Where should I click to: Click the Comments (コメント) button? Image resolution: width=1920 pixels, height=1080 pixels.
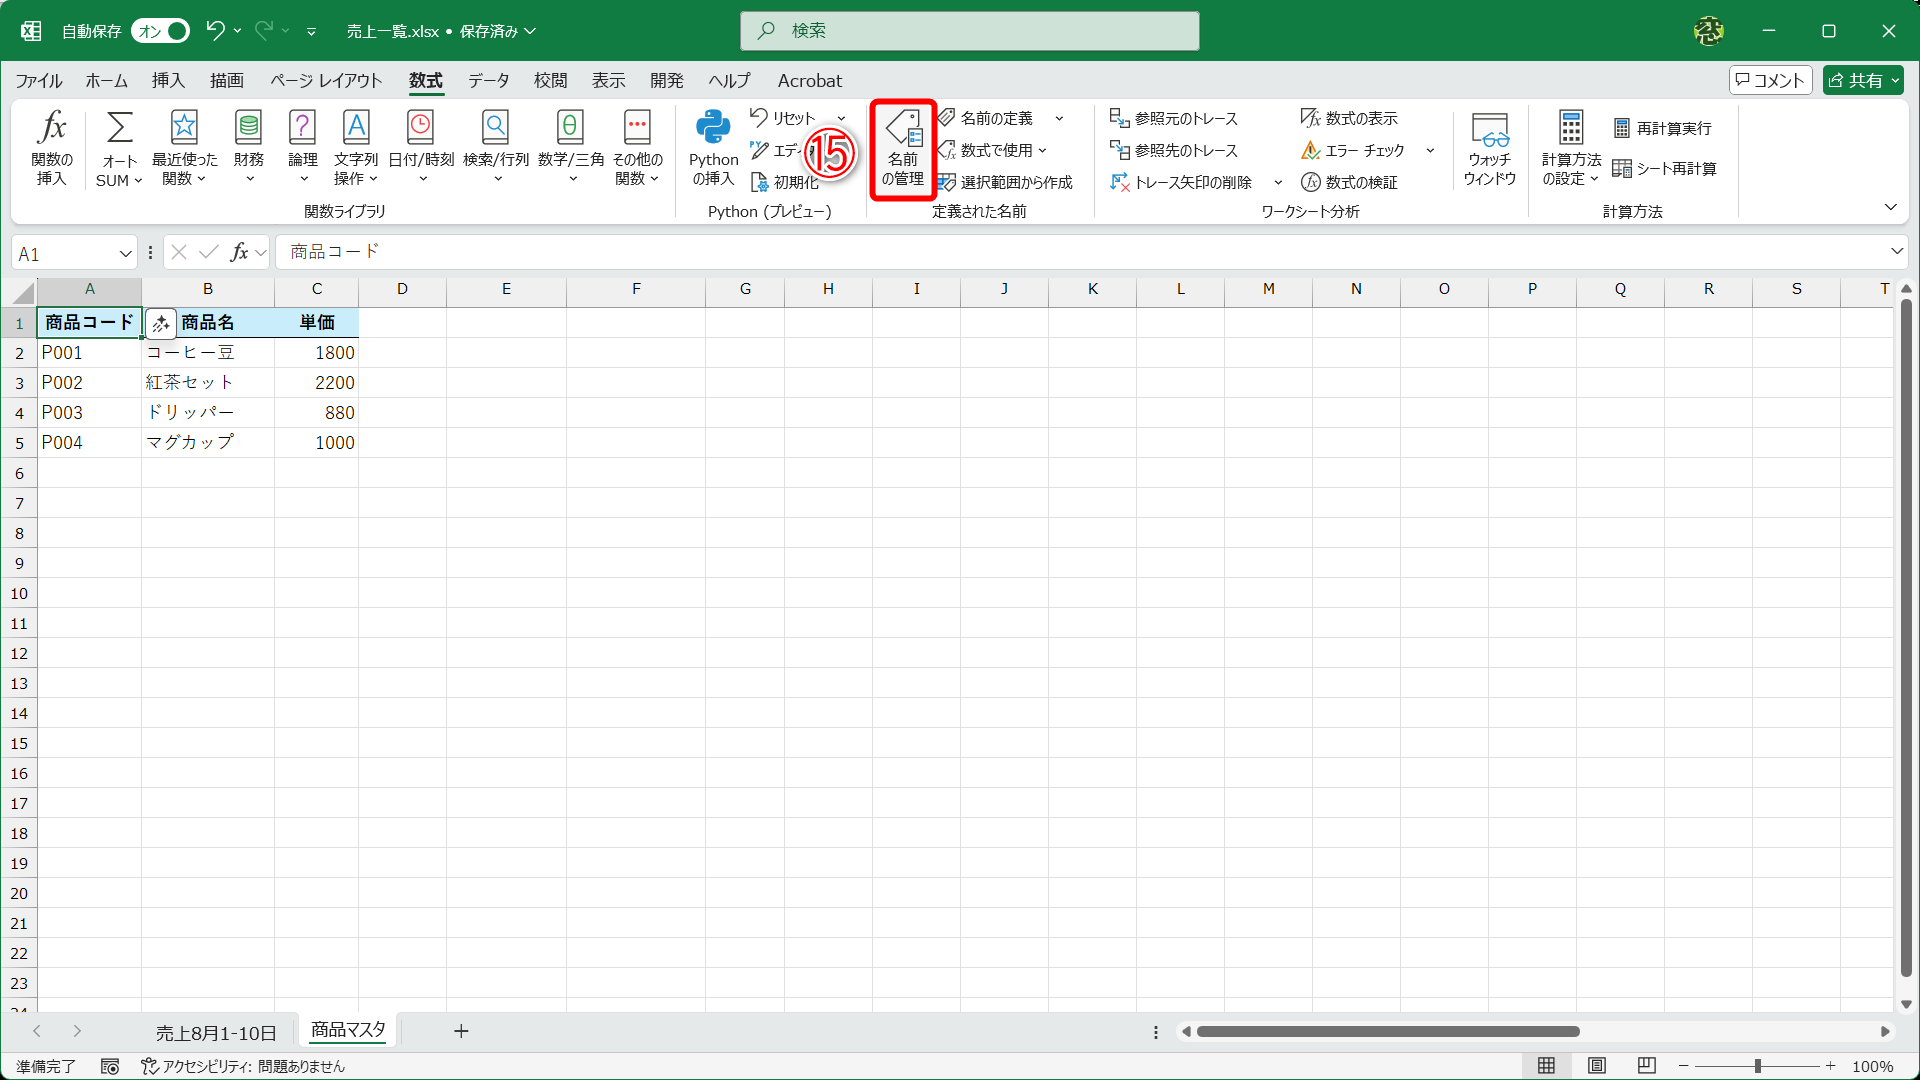tap(1770, 81)
